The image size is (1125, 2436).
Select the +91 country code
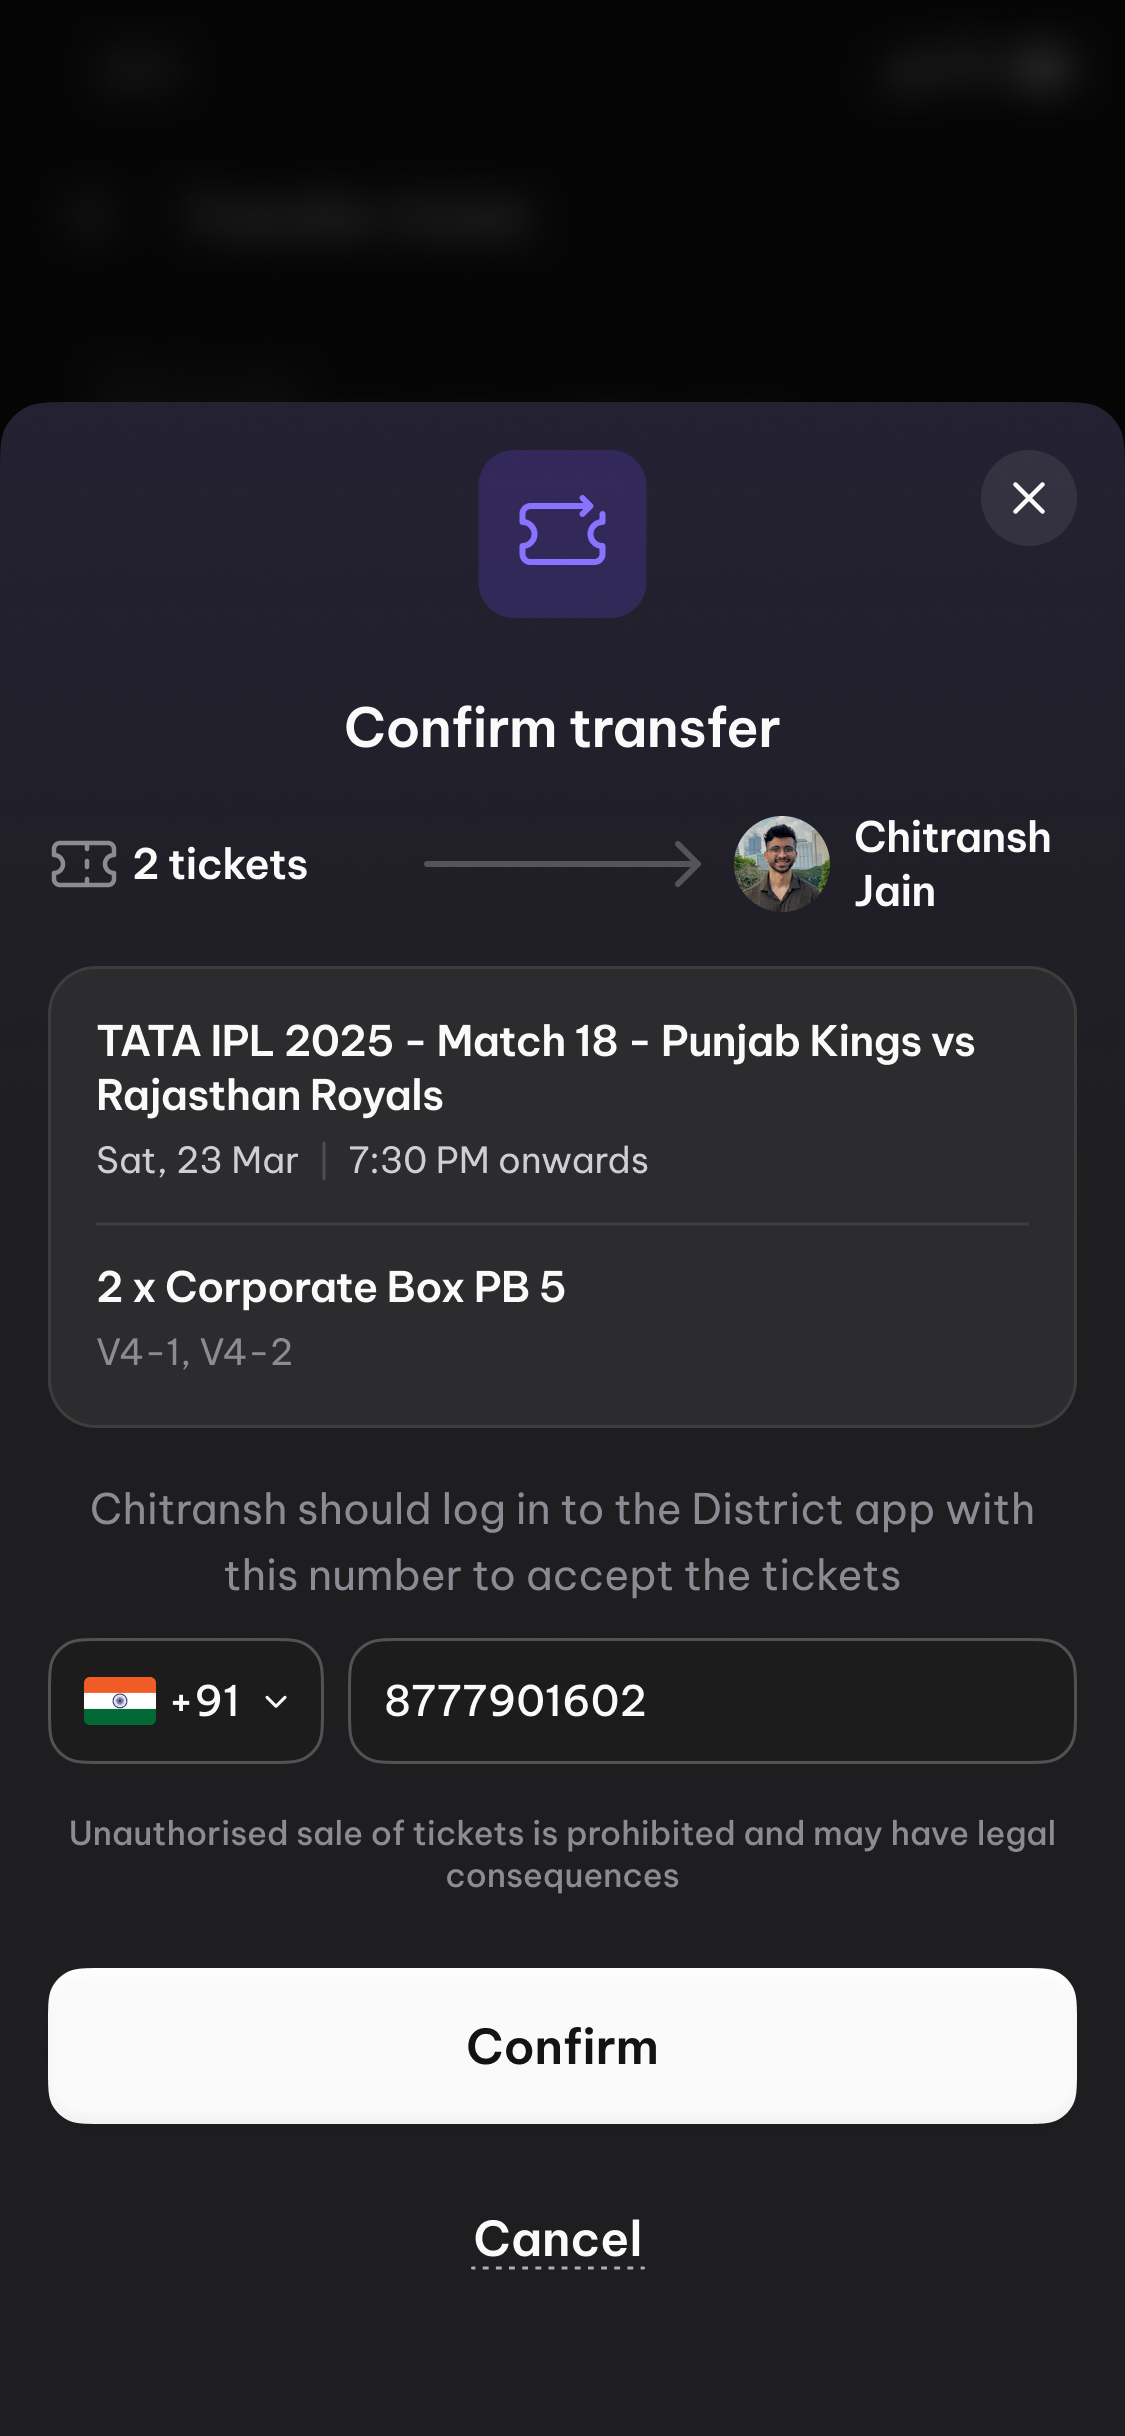pos(206,1701)
